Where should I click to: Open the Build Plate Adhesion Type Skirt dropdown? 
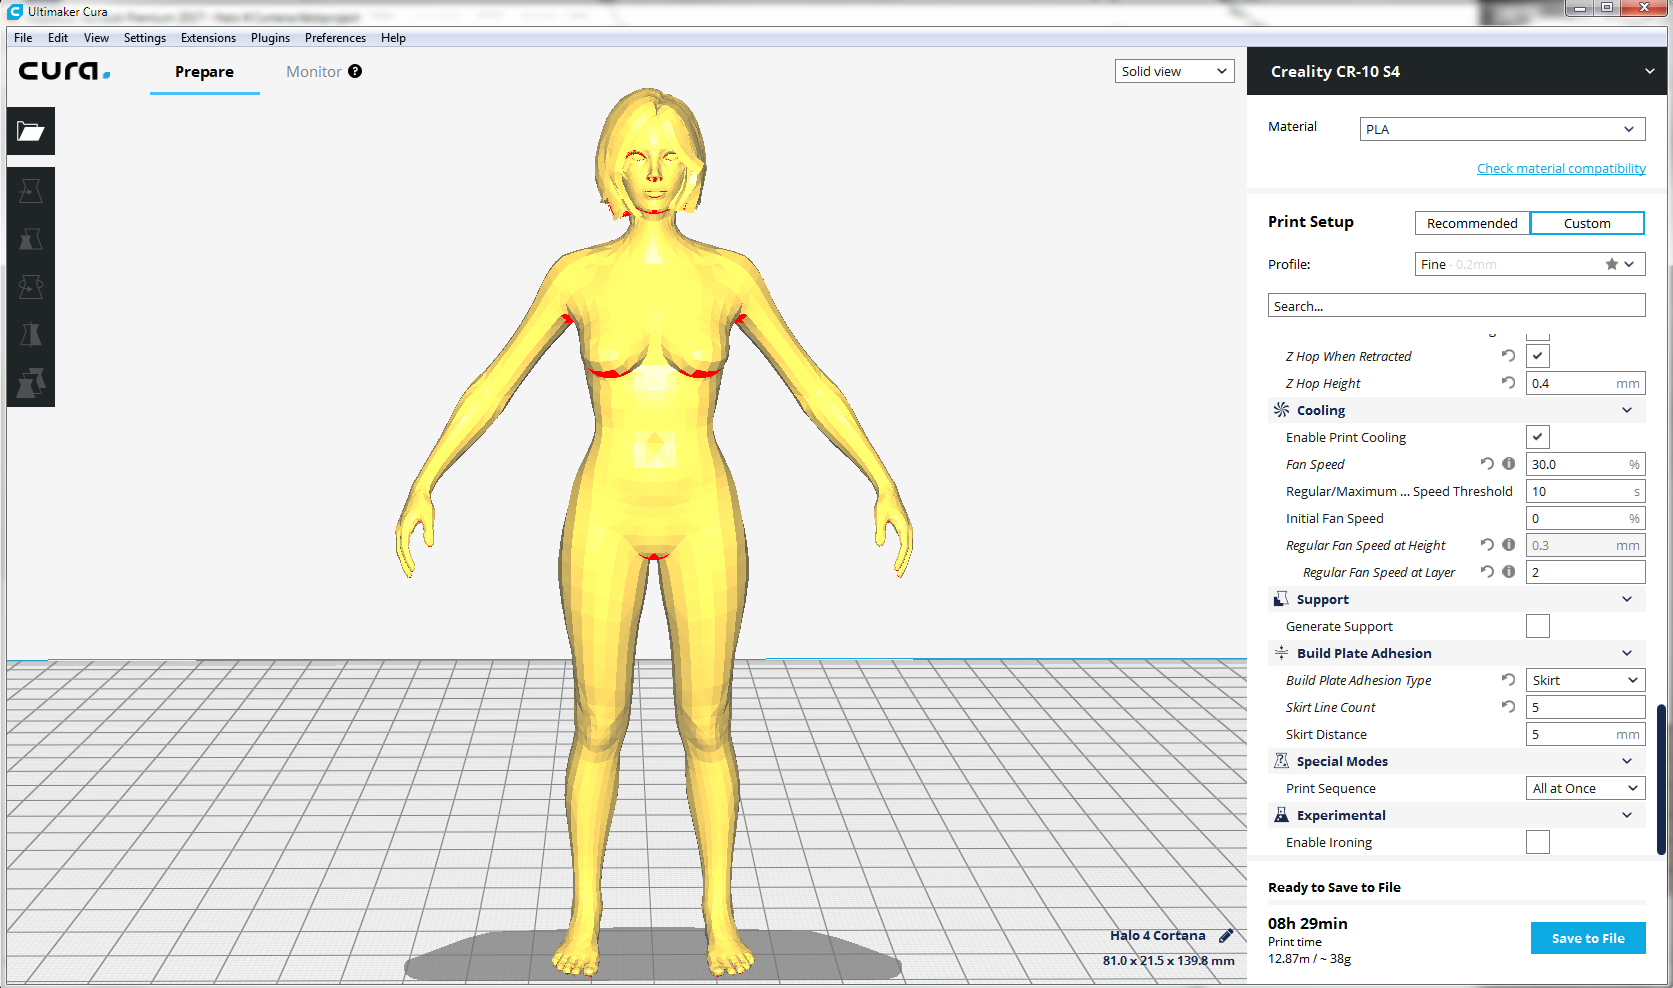point(1585,680)
